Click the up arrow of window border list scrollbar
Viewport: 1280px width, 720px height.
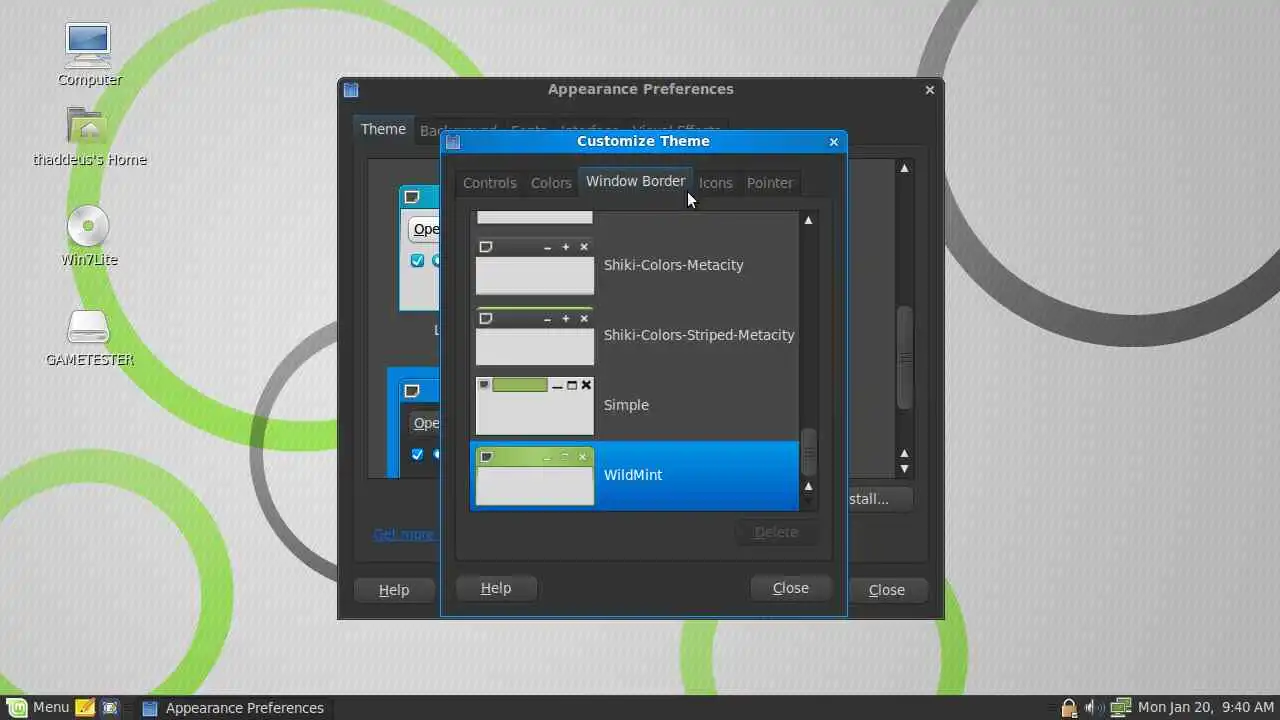(x=808, y=220)
